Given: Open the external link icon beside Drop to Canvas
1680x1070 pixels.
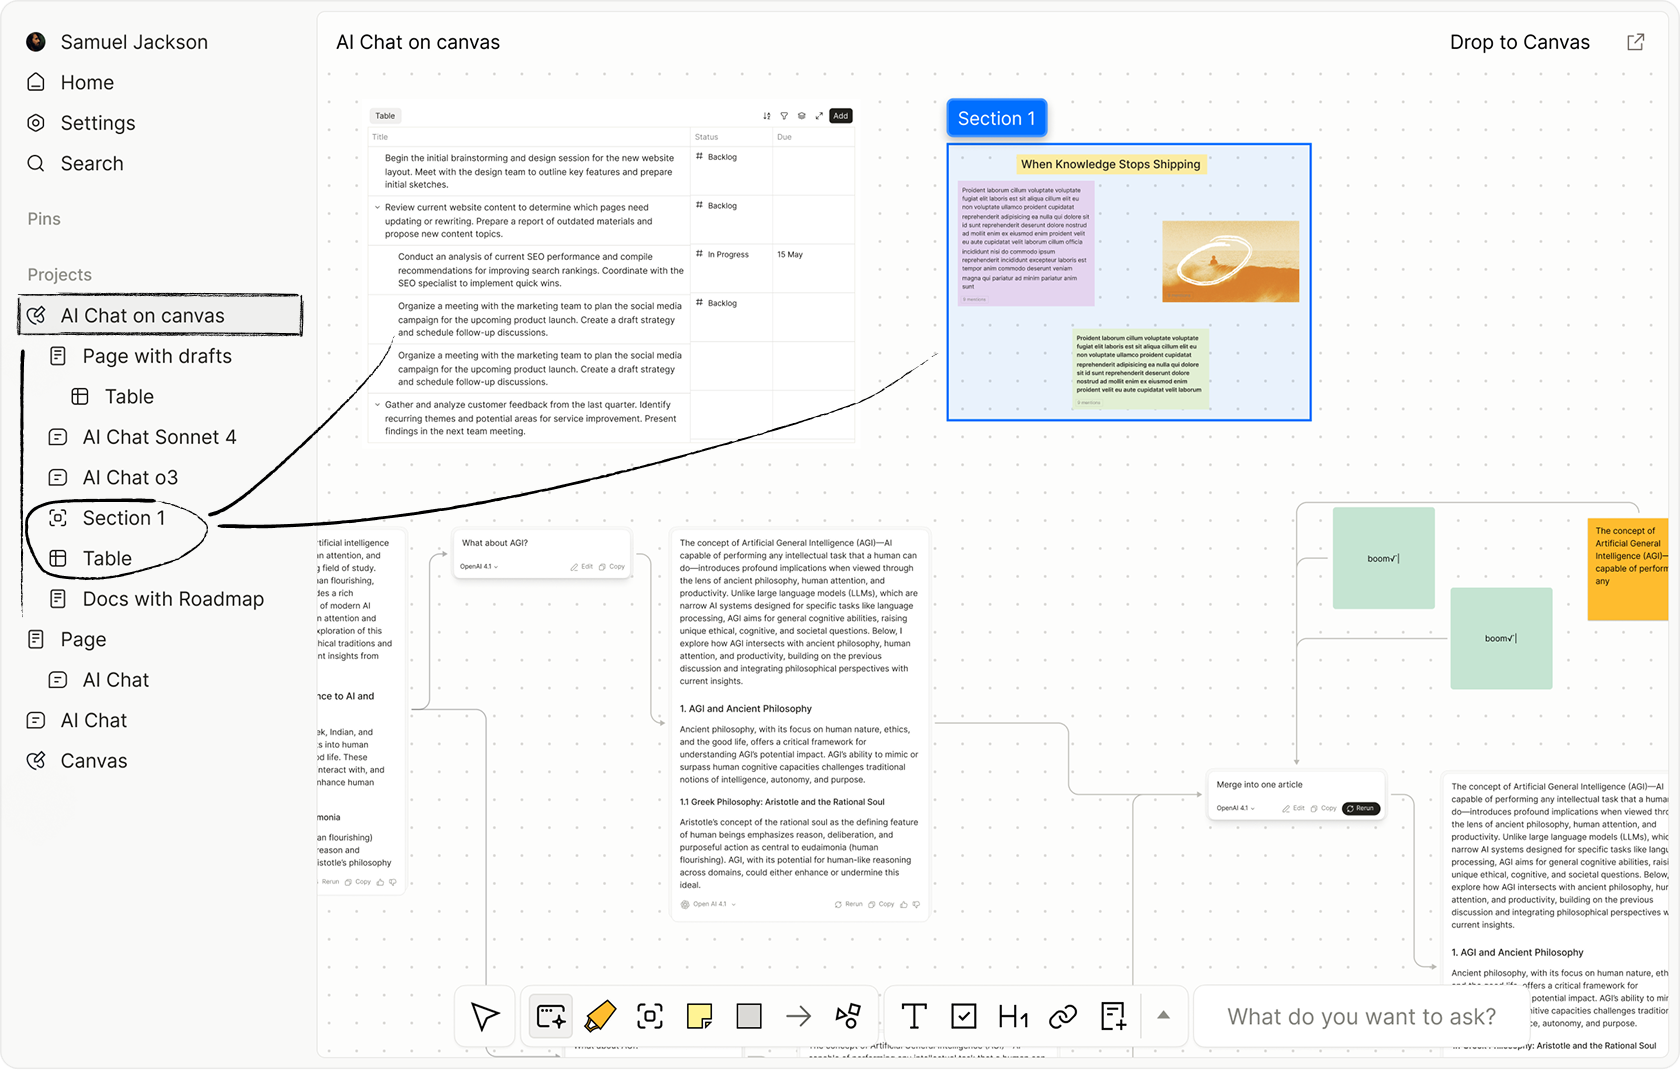Looking at the screenshot, I should pyautogui.click(x=1635, y=42).
